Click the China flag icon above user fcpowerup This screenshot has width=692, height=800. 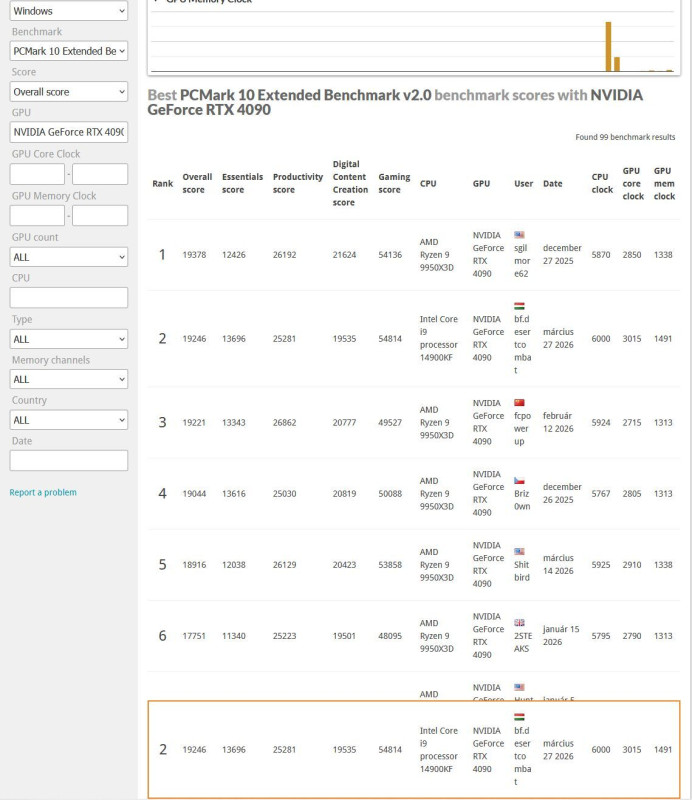(519, 403)
